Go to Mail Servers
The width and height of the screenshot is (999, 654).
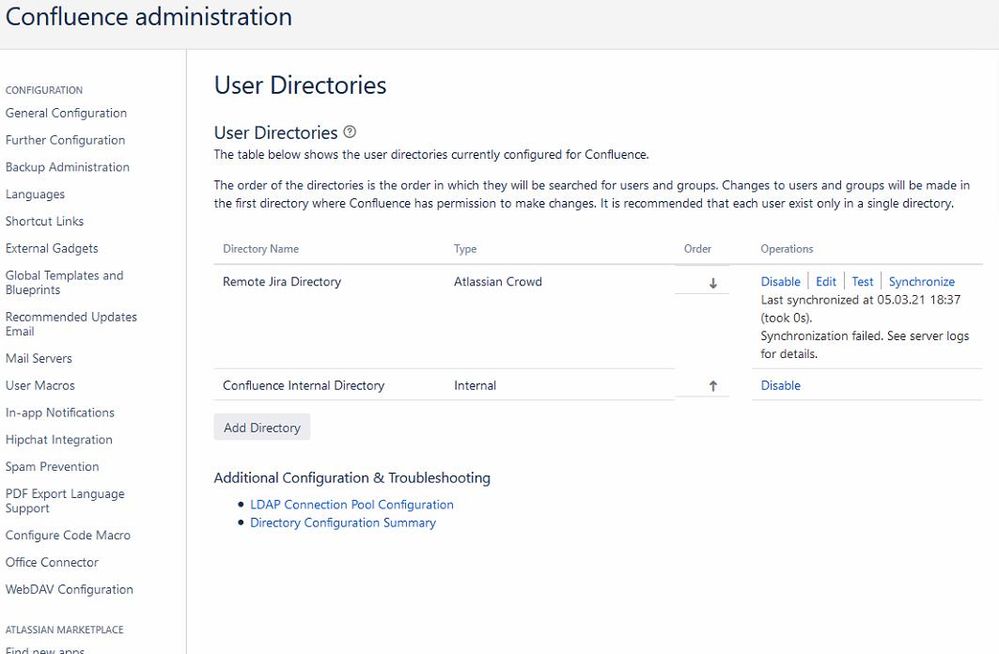[39, 358]
